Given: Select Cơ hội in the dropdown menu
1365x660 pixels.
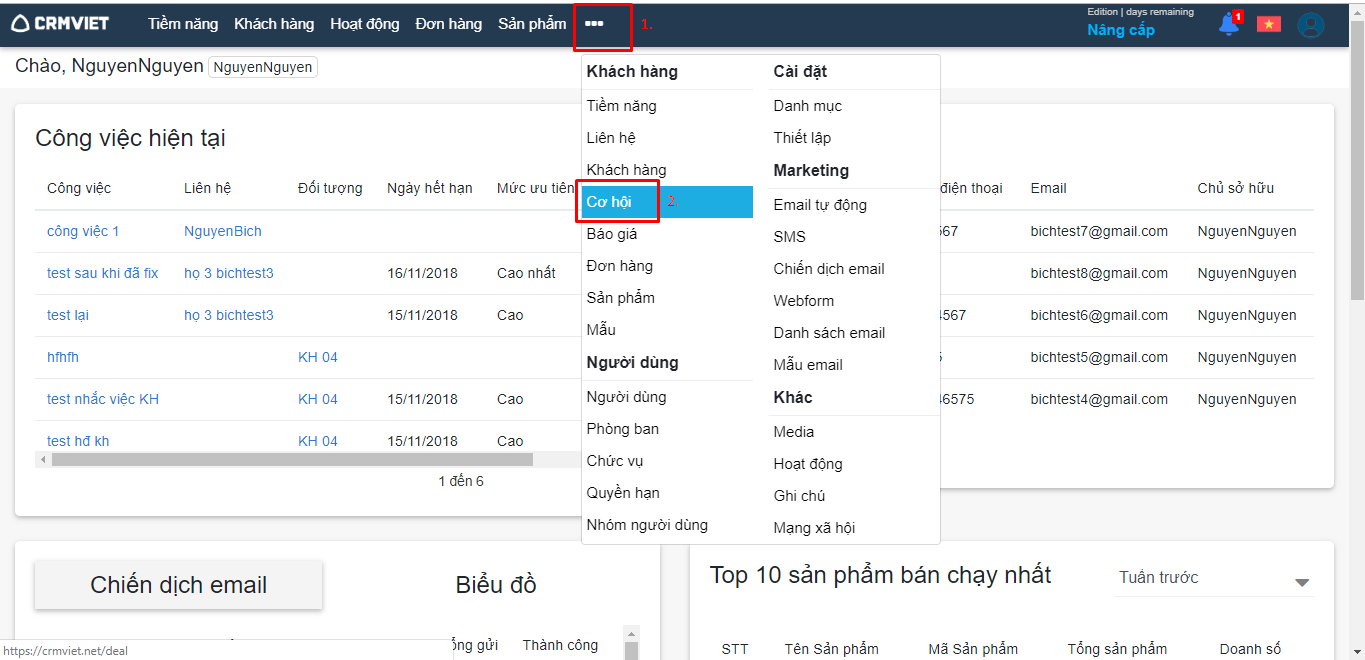Looking at the screenshot, I should pyautogui.click(x=609, y=202).
